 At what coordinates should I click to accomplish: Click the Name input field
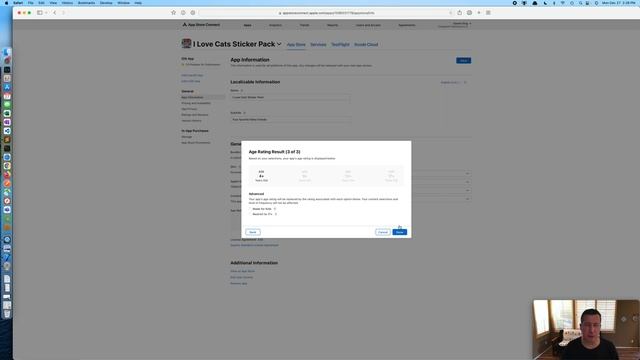coord(290,98)
